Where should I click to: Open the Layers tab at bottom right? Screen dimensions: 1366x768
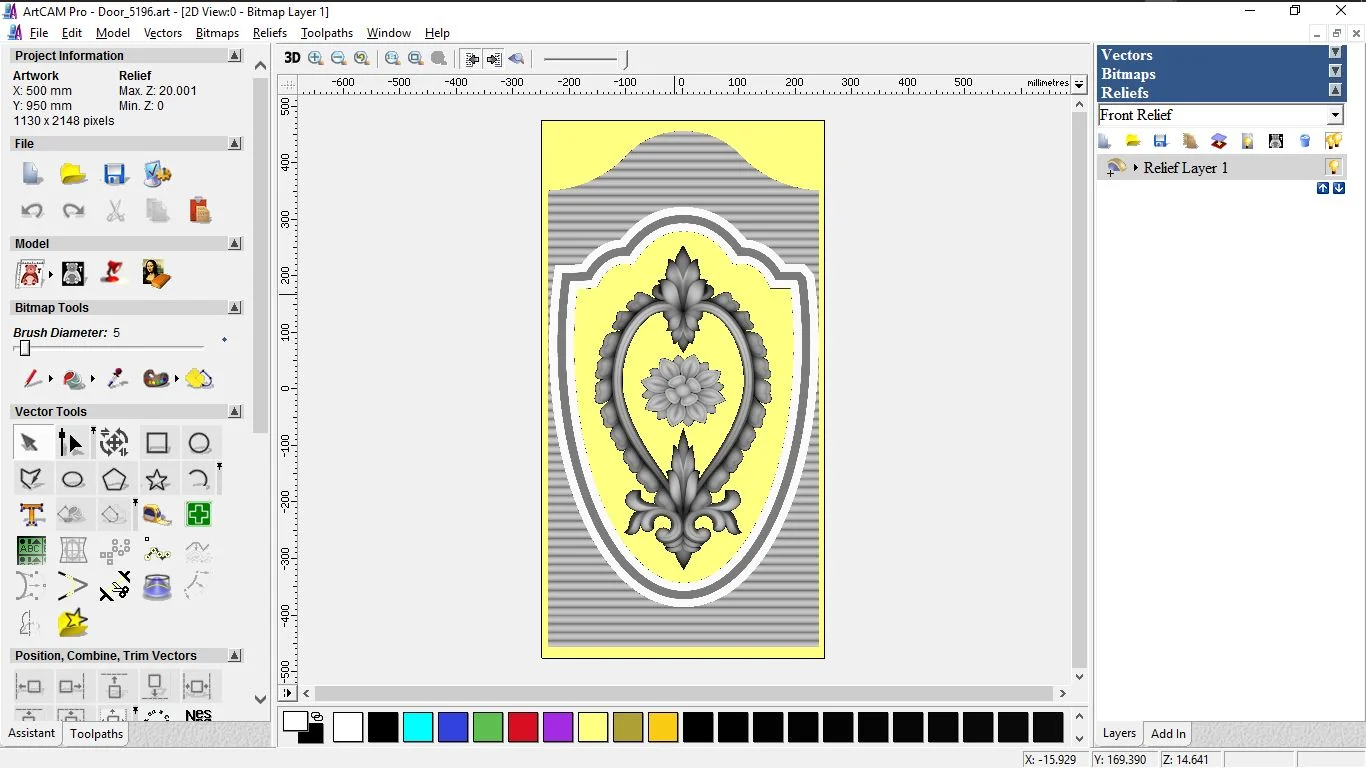point(1118,733)
